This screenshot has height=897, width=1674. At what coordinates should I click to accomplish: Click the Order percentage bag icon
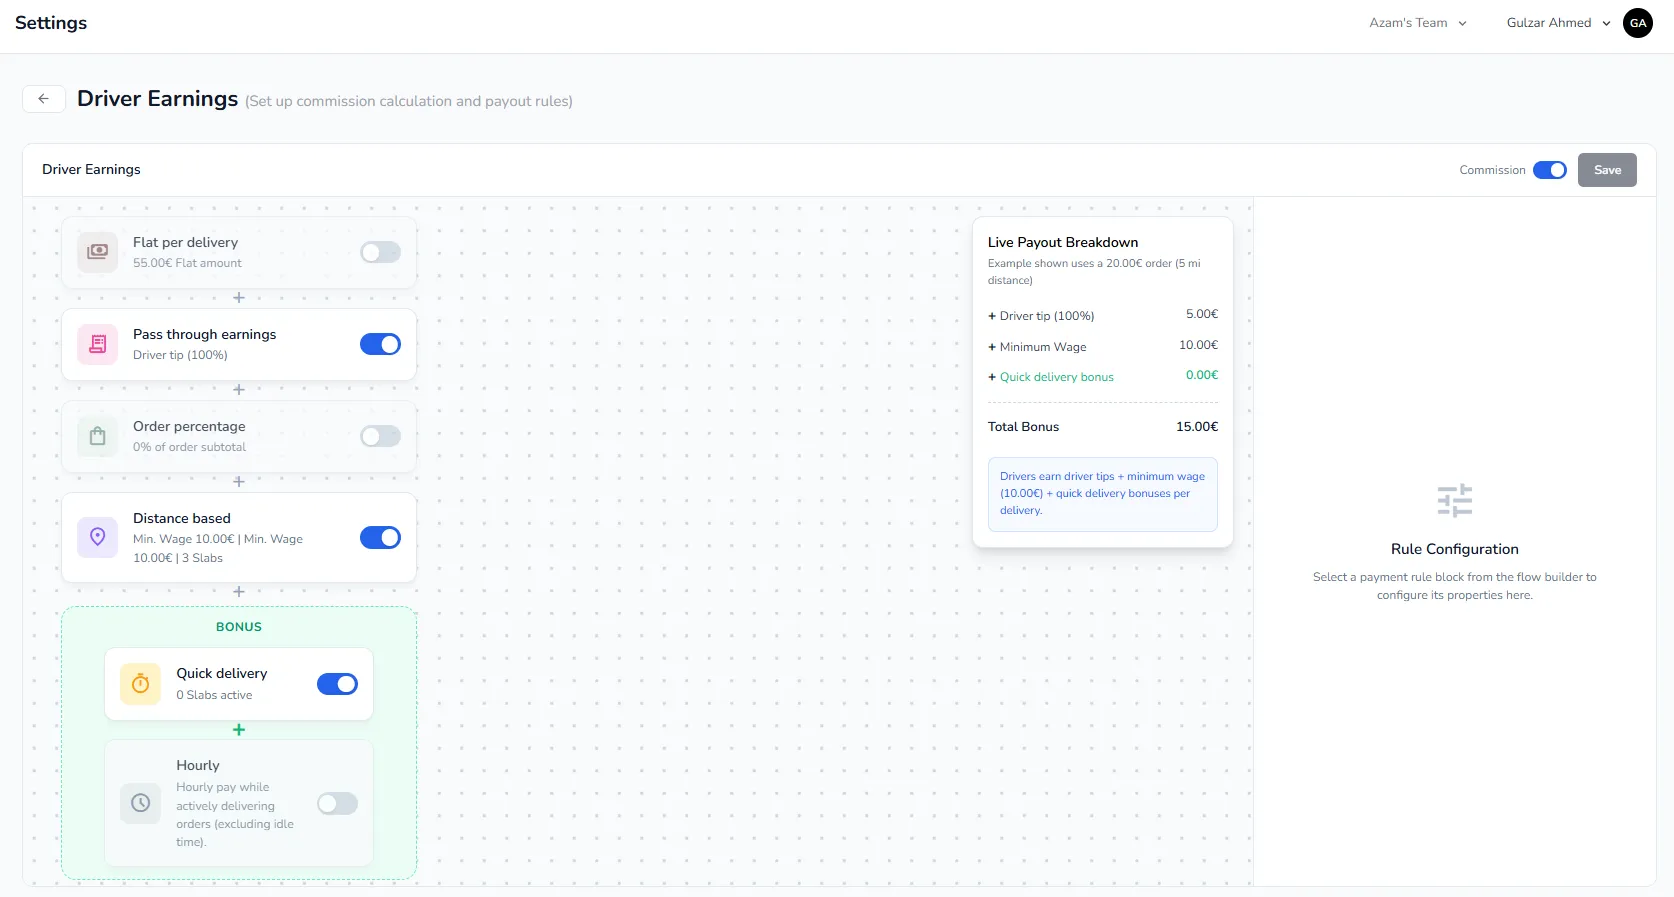tap(97, 436)
